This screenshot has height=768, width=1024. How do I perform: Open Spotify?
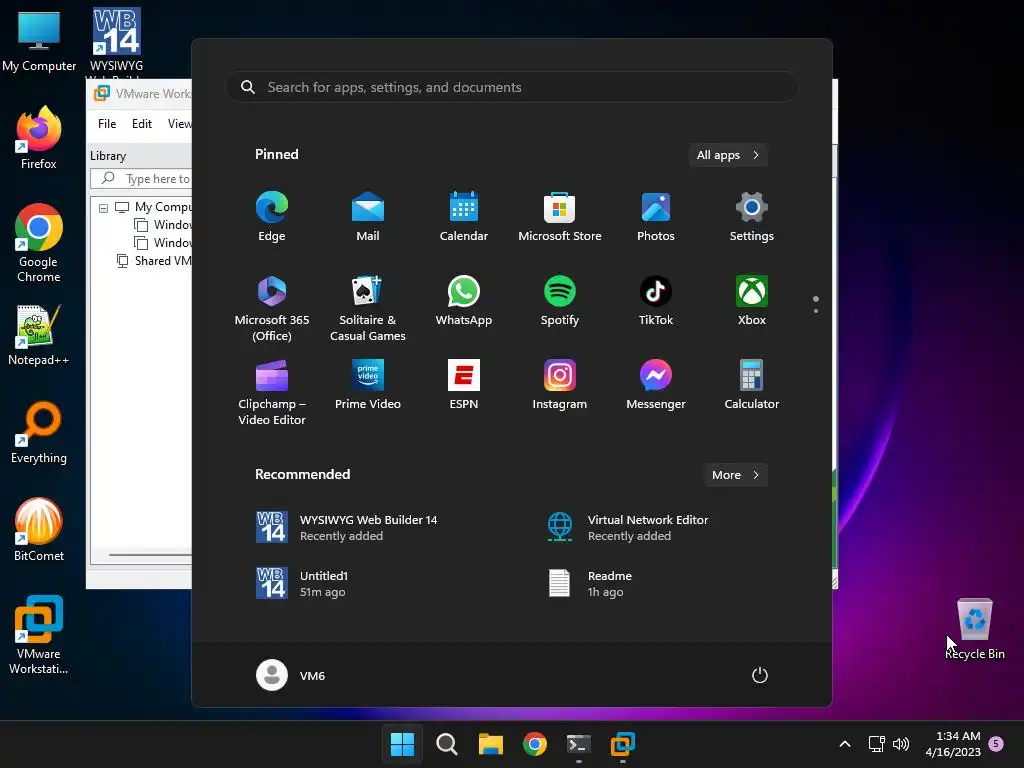[560, 300]
